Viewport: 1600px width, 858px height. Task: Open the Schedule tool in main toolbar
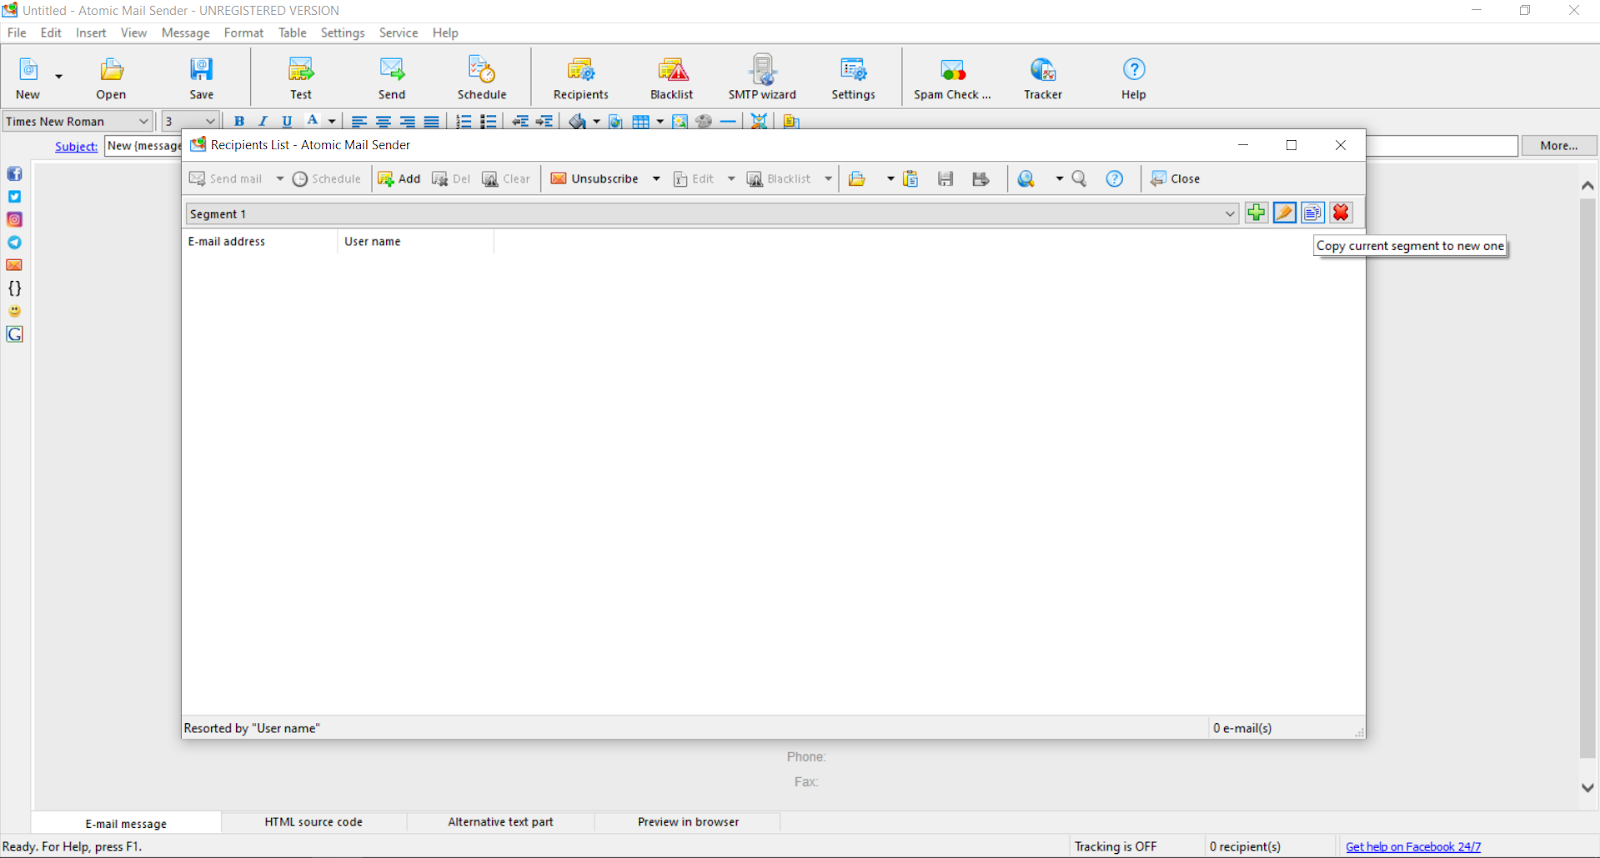point(482,78)
